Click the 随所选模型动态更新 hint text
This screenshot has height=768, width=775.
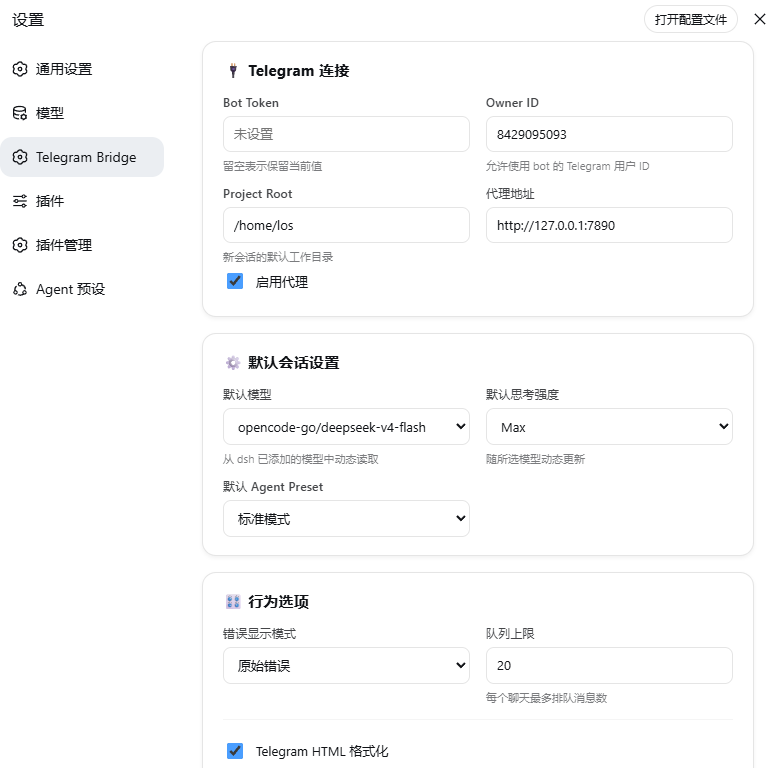tap(535, 459)
